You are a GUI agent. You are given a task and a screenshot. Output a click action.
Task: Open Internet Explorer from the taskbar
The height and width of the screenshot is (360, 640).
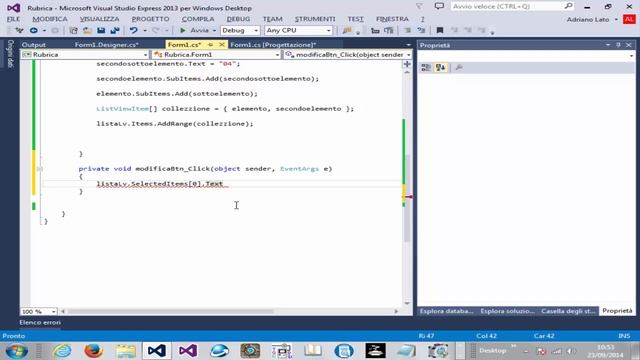click(x=62, y=351)
